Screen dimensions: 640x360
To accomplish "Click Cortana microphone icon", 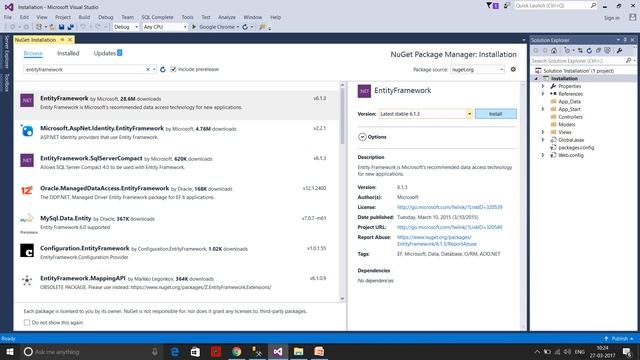I will [155, 351].
